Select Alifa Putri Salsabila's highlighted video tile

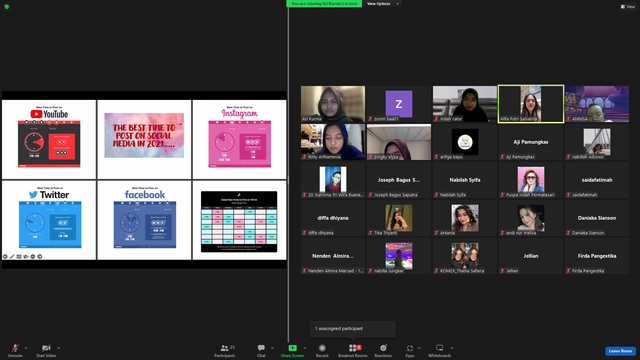[531, 104]
